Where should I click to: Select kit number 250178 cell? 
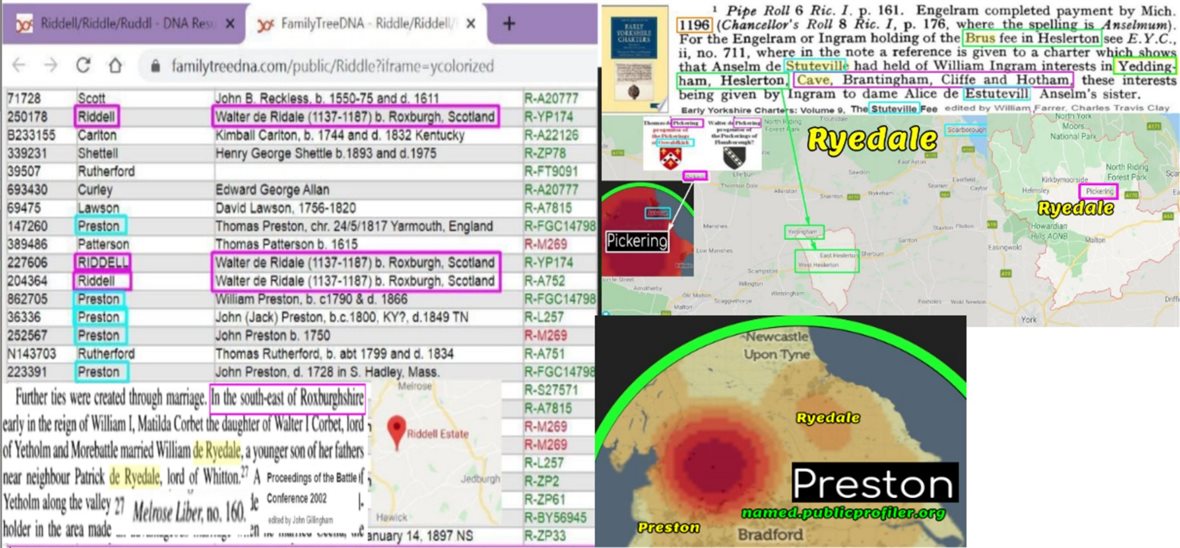coord(26,117)
